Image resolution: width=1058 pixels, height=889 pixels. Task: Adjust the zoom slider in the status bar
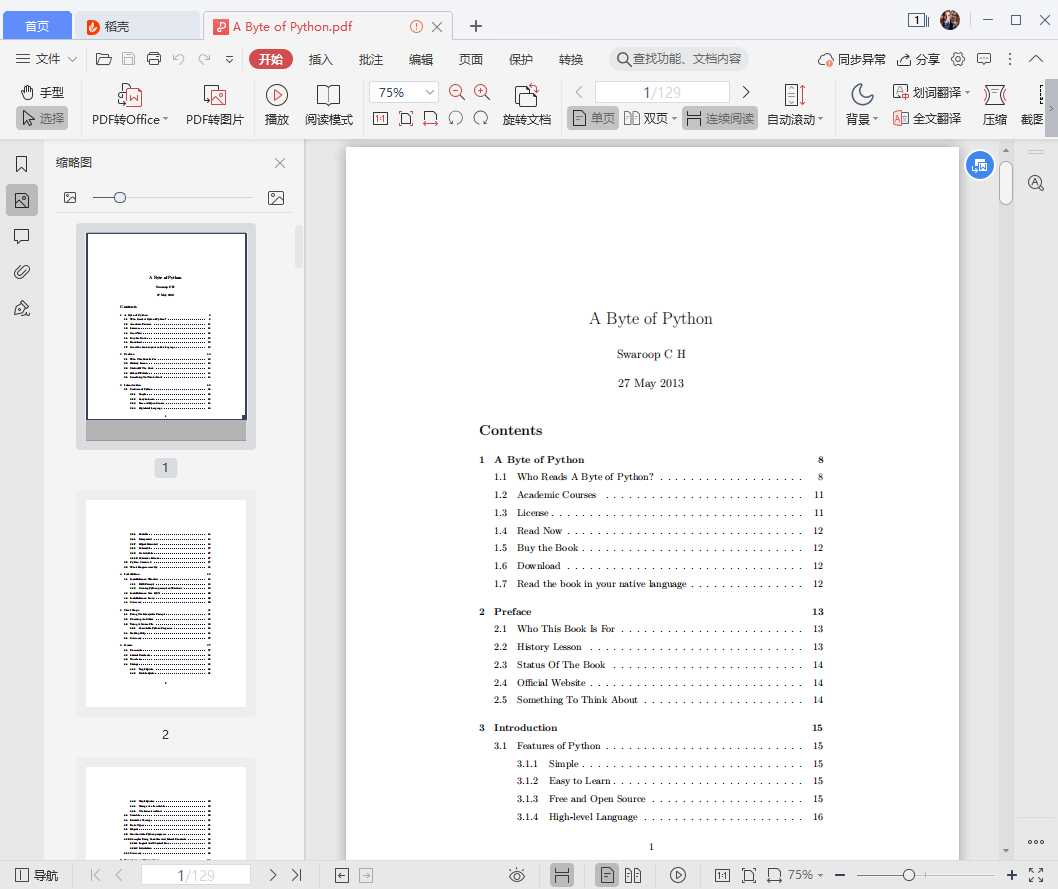[x=909, y=876]
